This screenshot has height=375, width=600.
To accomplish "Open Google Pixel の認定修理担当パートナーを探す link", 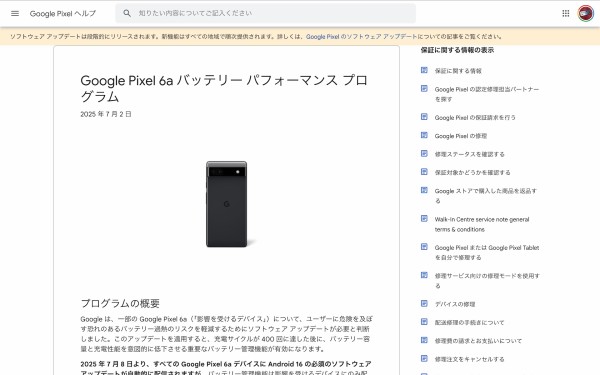I will tap(487, 94).
